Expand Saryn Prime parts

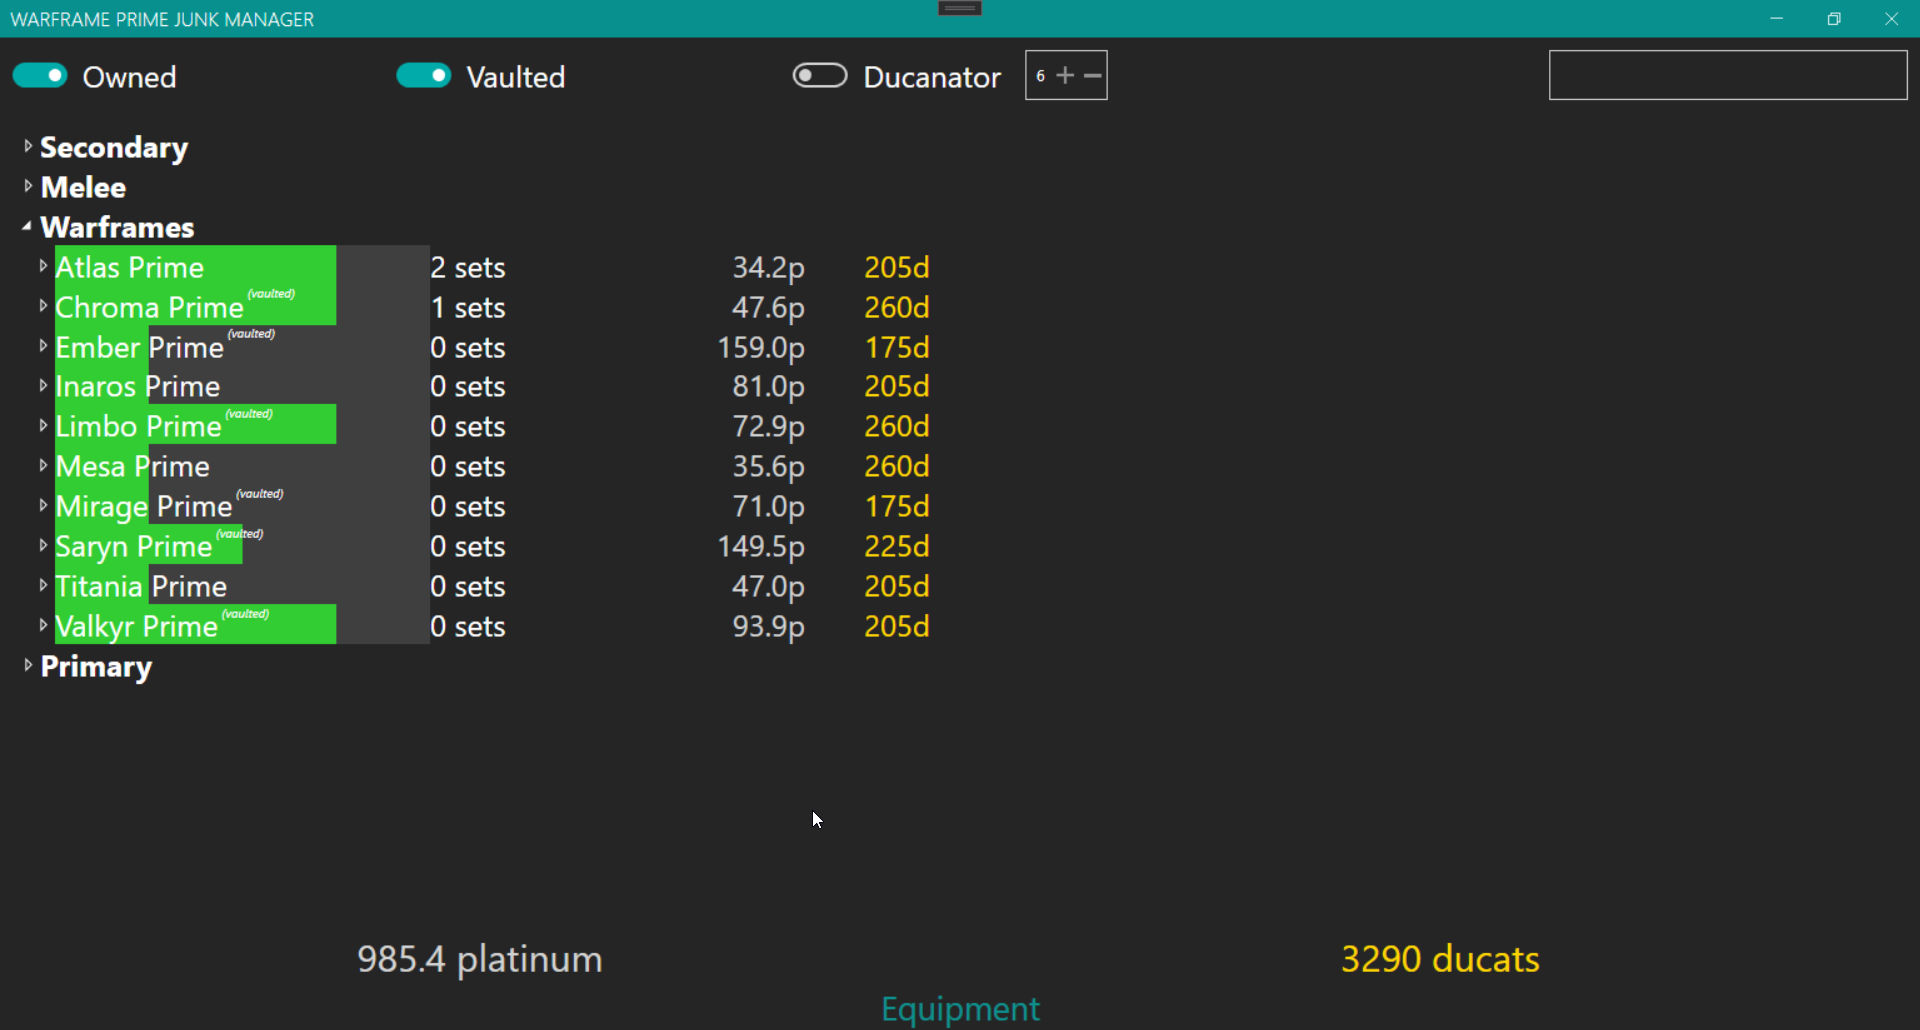(x=43, y=546)
